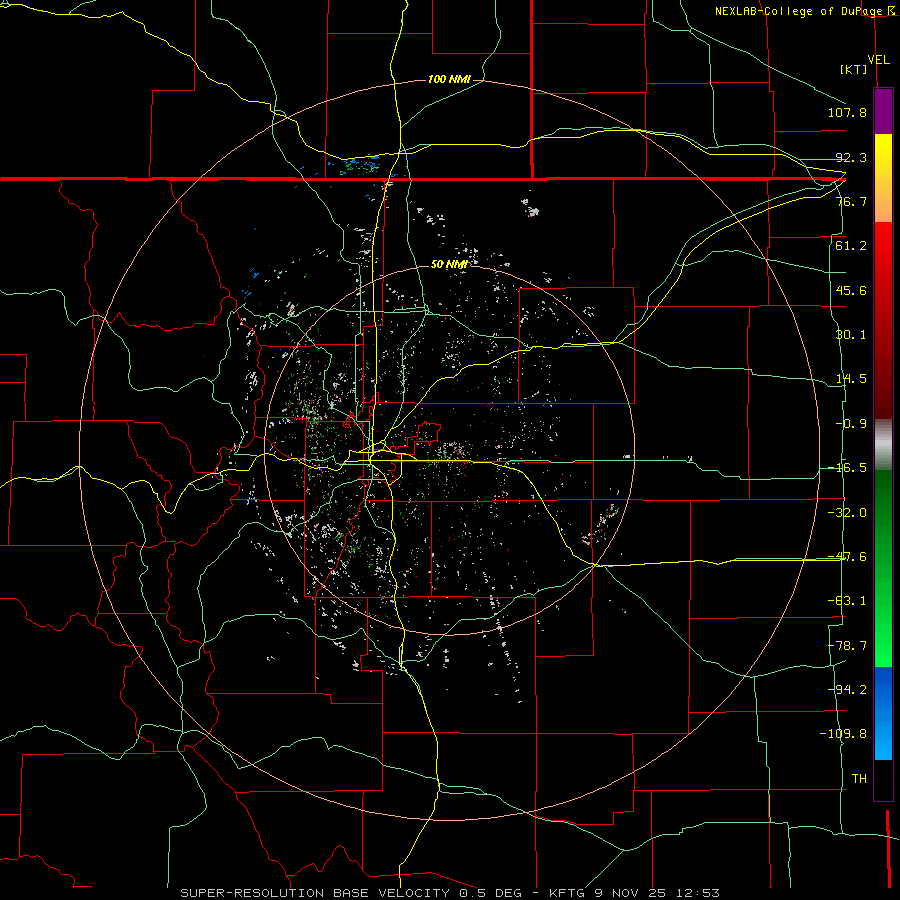
Task: Pick the yellow-orange segment of the color bar
Action: 883,178
